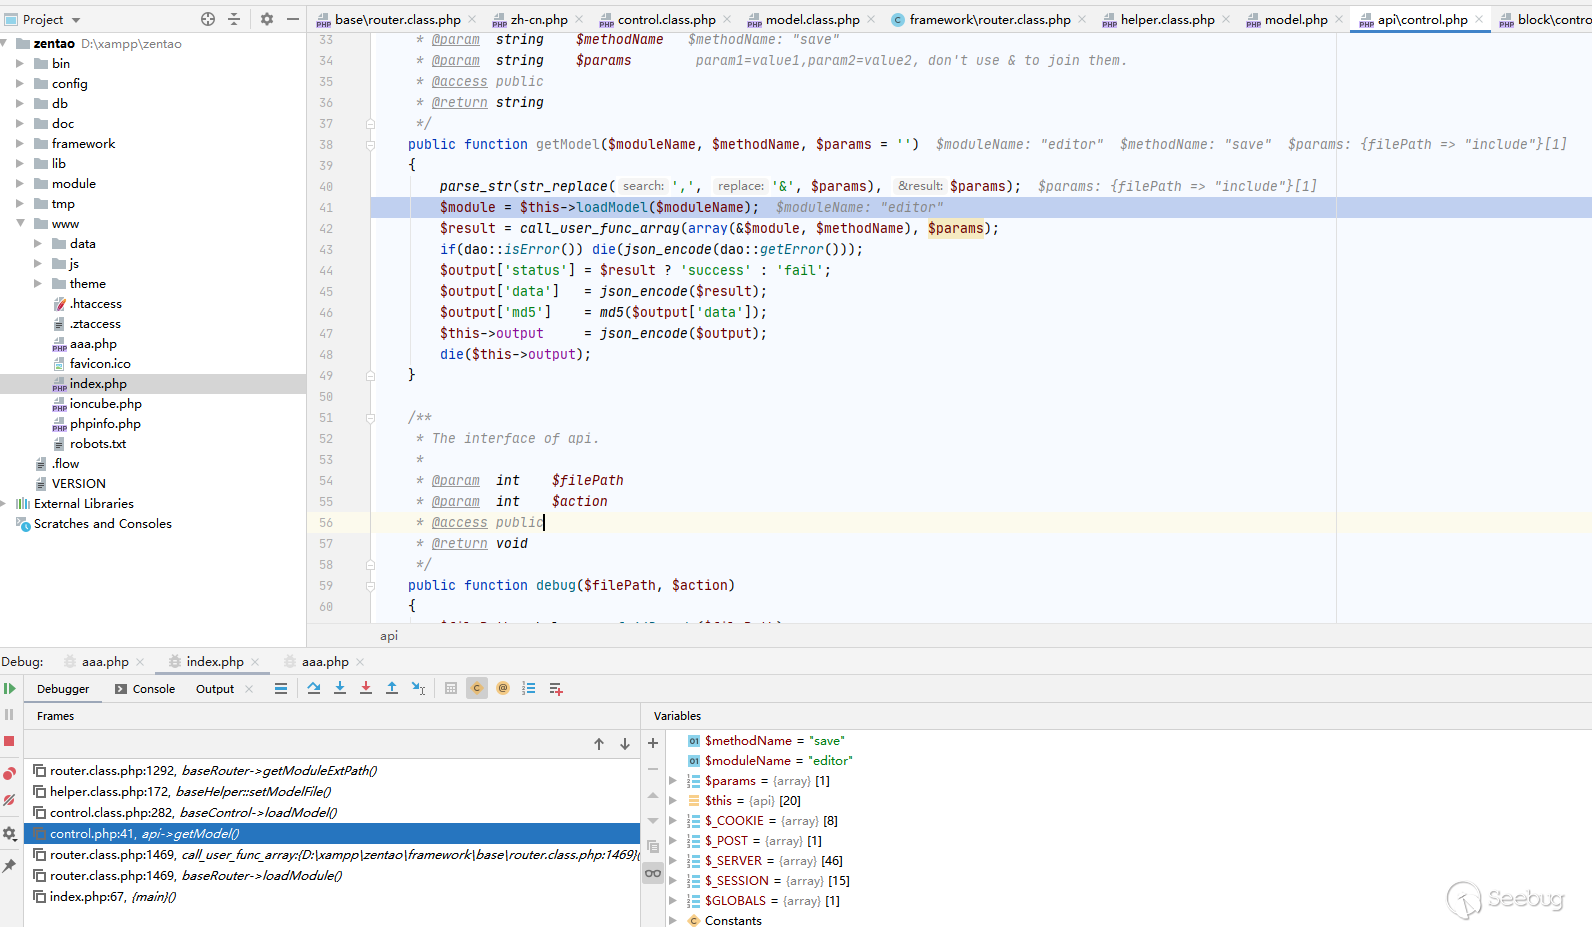
Task: Toggle the glasses watches view button
Action: click(x=653, y=873)
